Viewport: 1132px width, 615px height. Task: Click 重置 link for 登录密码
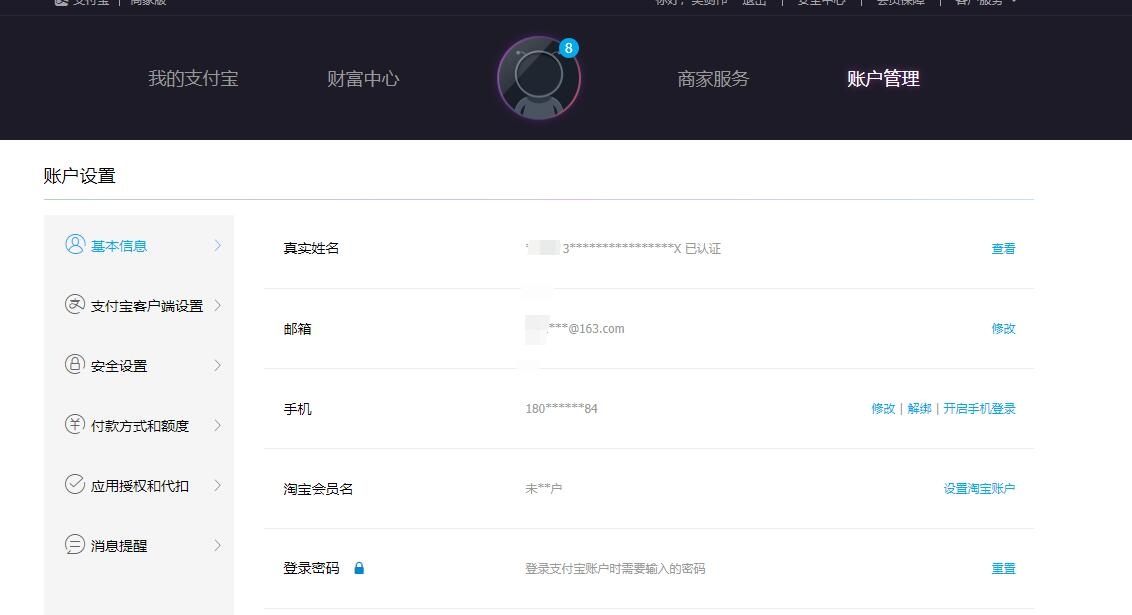point(1003,569)
